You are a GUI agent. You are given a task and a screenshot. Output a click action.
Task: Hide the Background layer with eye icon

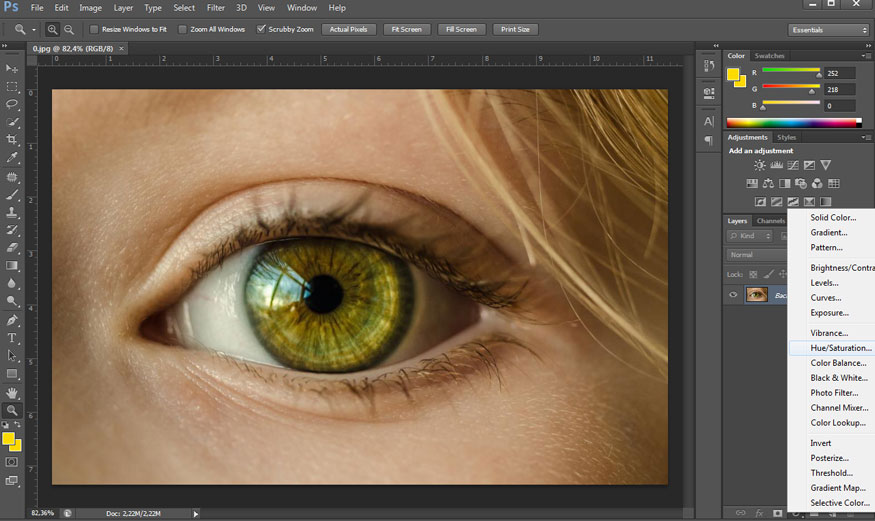click(733, 294)
